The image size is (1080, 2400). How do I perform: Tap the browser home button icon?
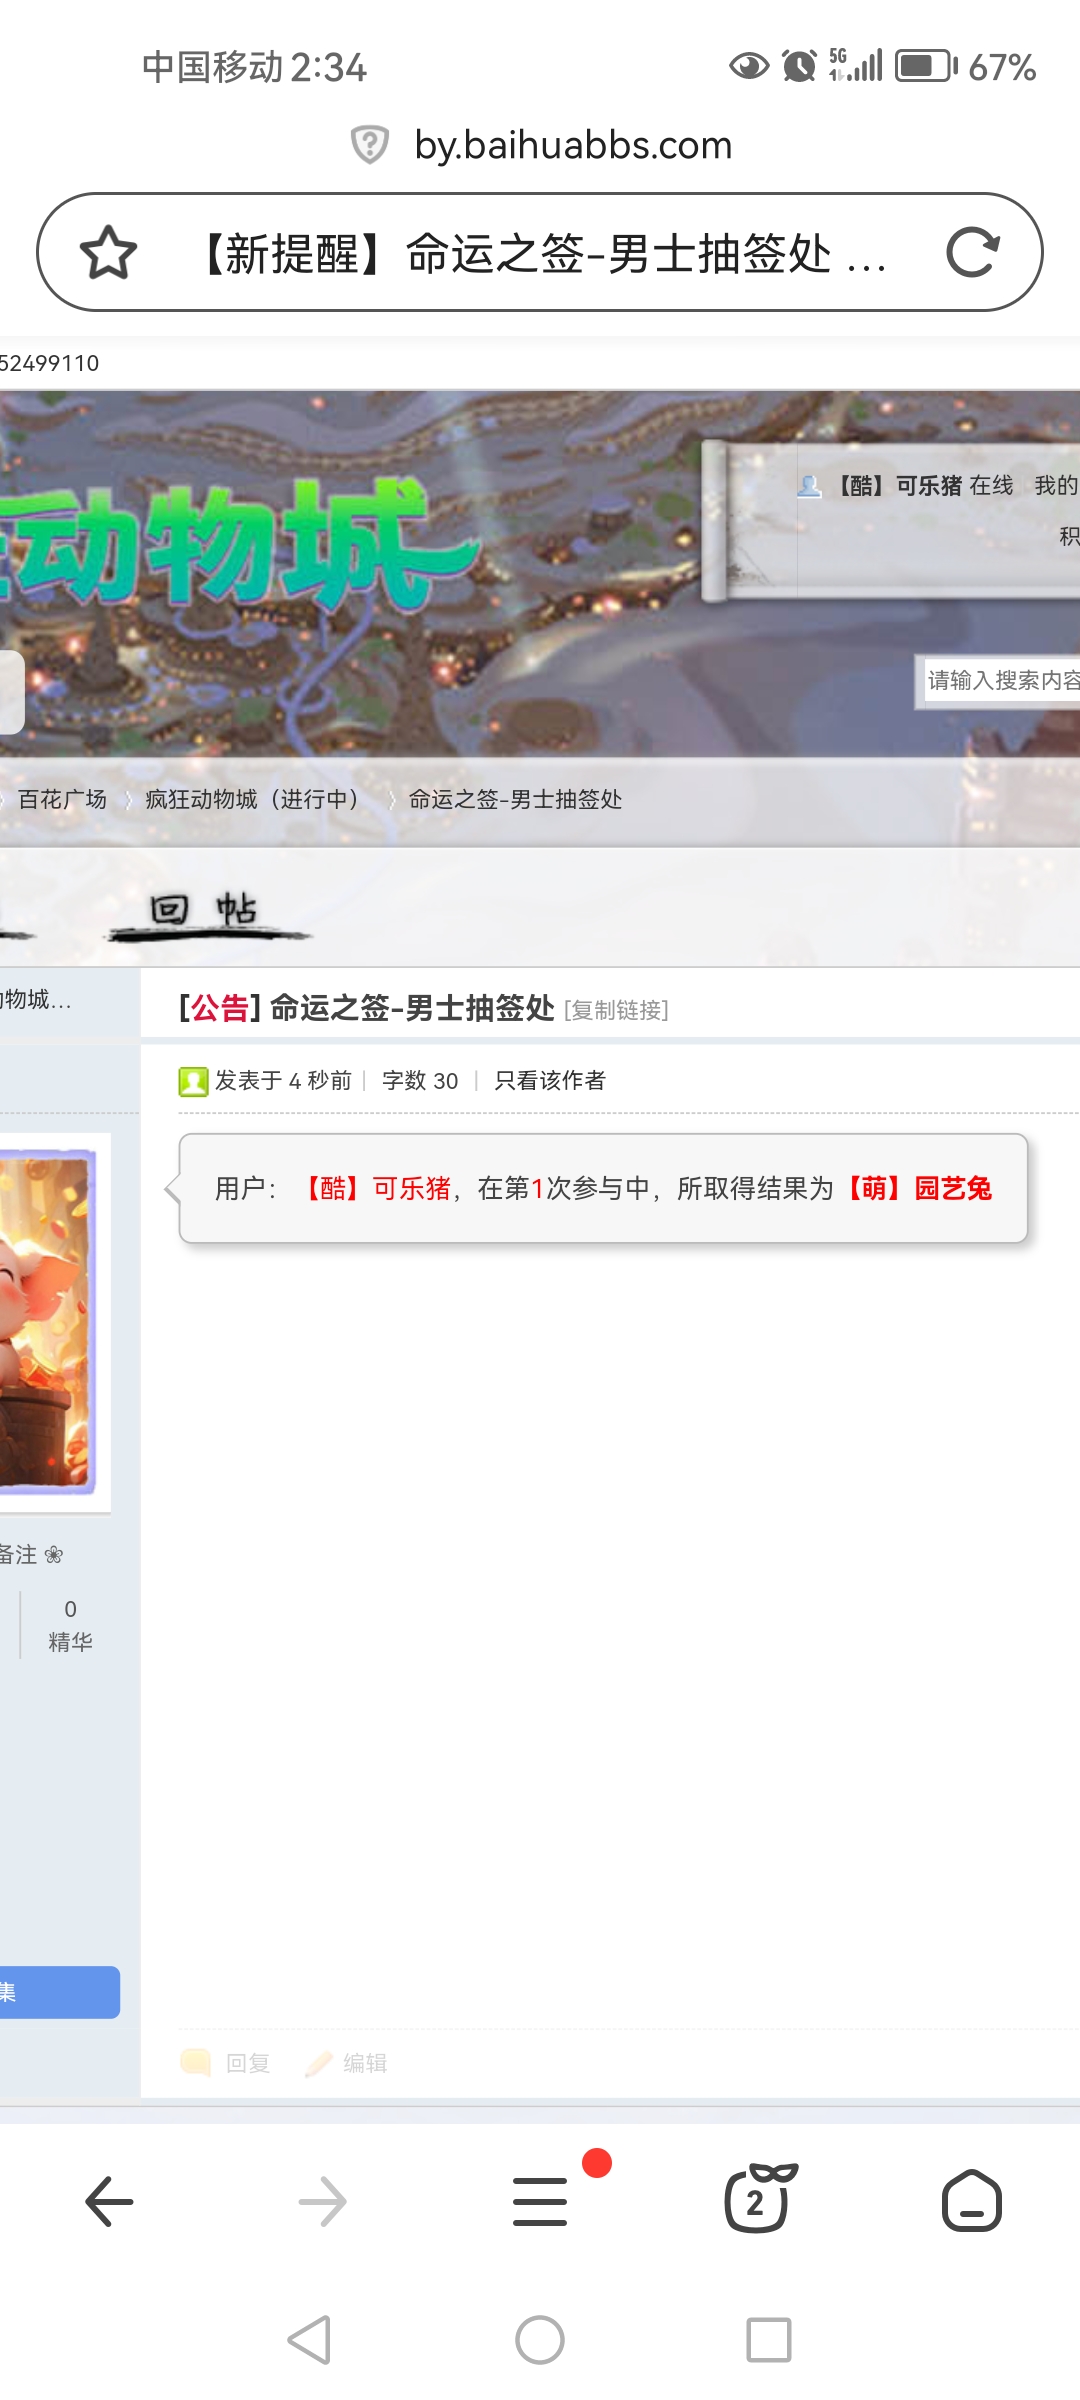tap(972, 2201)
